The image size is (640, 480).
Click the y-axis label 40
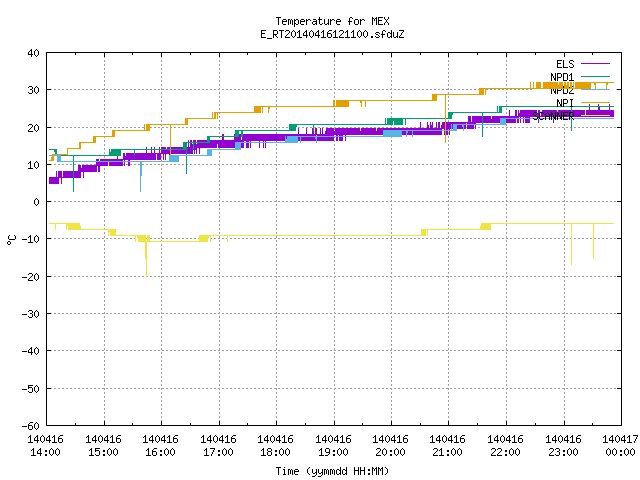[33, 53]
